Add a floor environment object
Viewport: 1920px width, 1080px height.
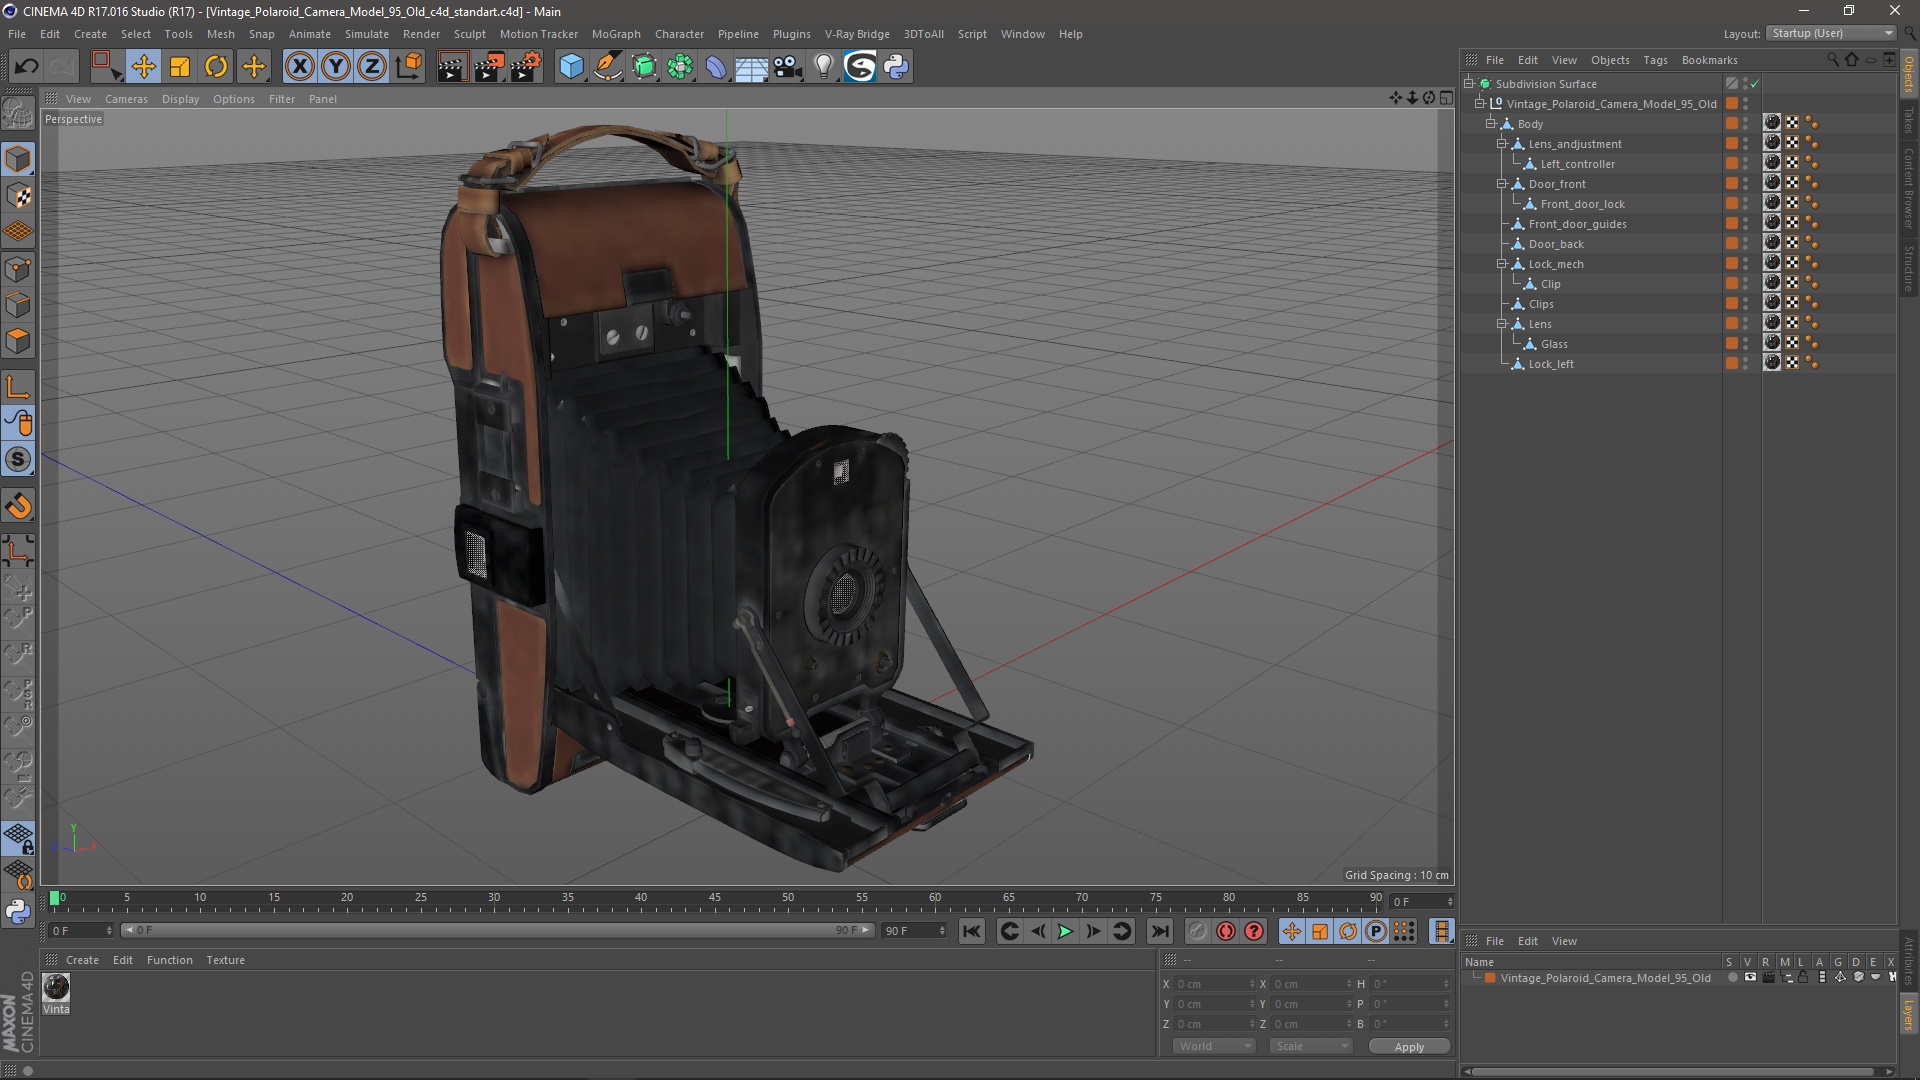pyautogui.click(x=752, y=67)
